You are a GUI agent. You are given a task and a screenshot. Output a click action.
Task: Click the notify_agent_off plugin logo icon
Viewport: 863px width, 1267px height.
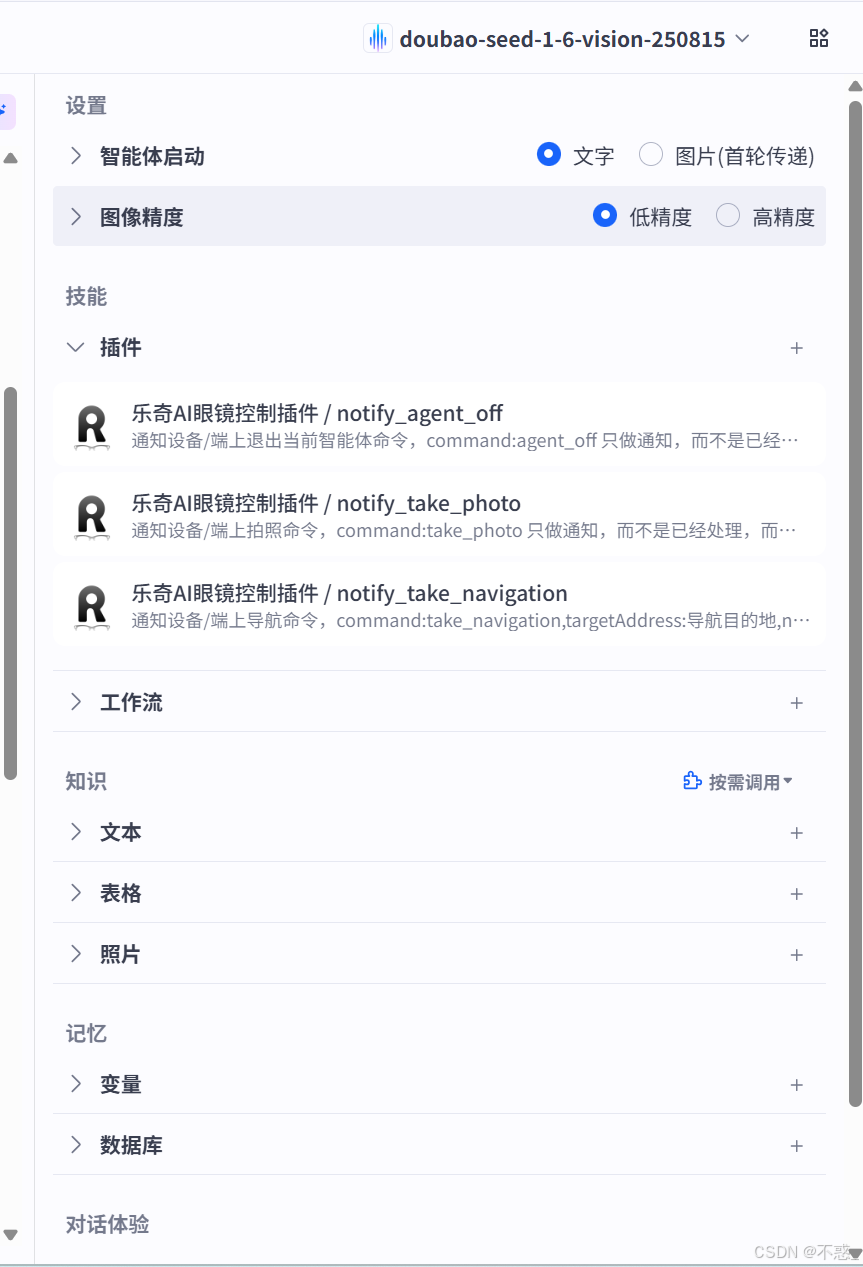pyautogui.click(x=92, y=426)
